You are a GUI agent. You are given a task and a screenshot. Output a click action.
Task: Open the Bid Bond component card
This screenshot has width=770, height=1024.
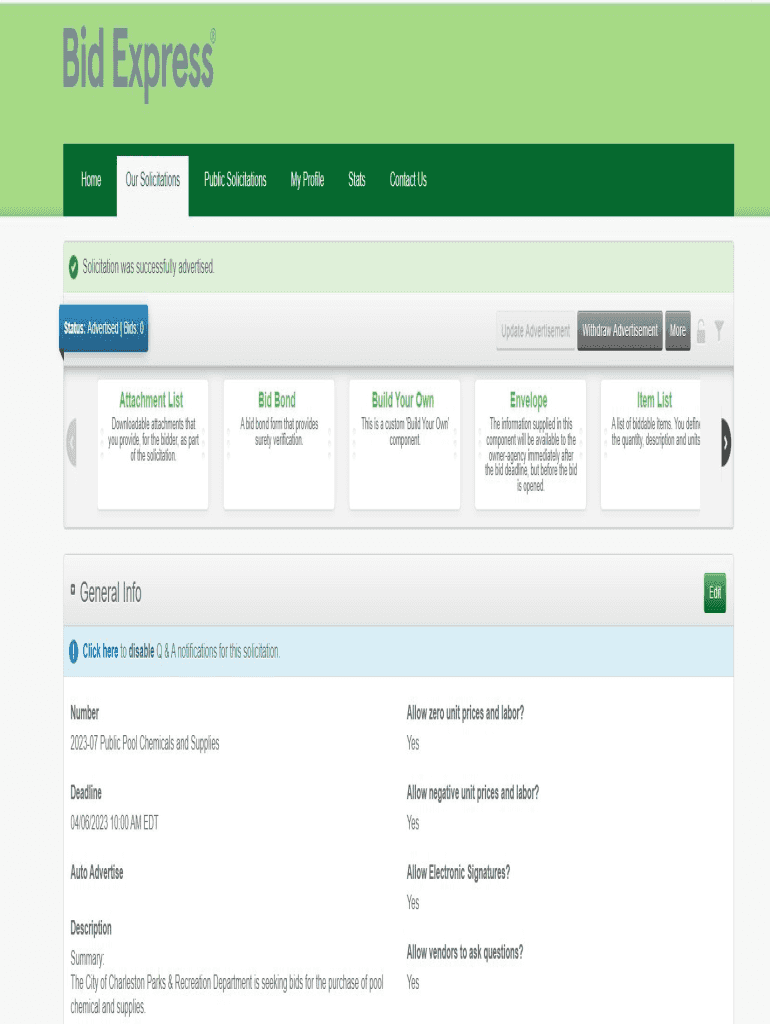(277, 443)
